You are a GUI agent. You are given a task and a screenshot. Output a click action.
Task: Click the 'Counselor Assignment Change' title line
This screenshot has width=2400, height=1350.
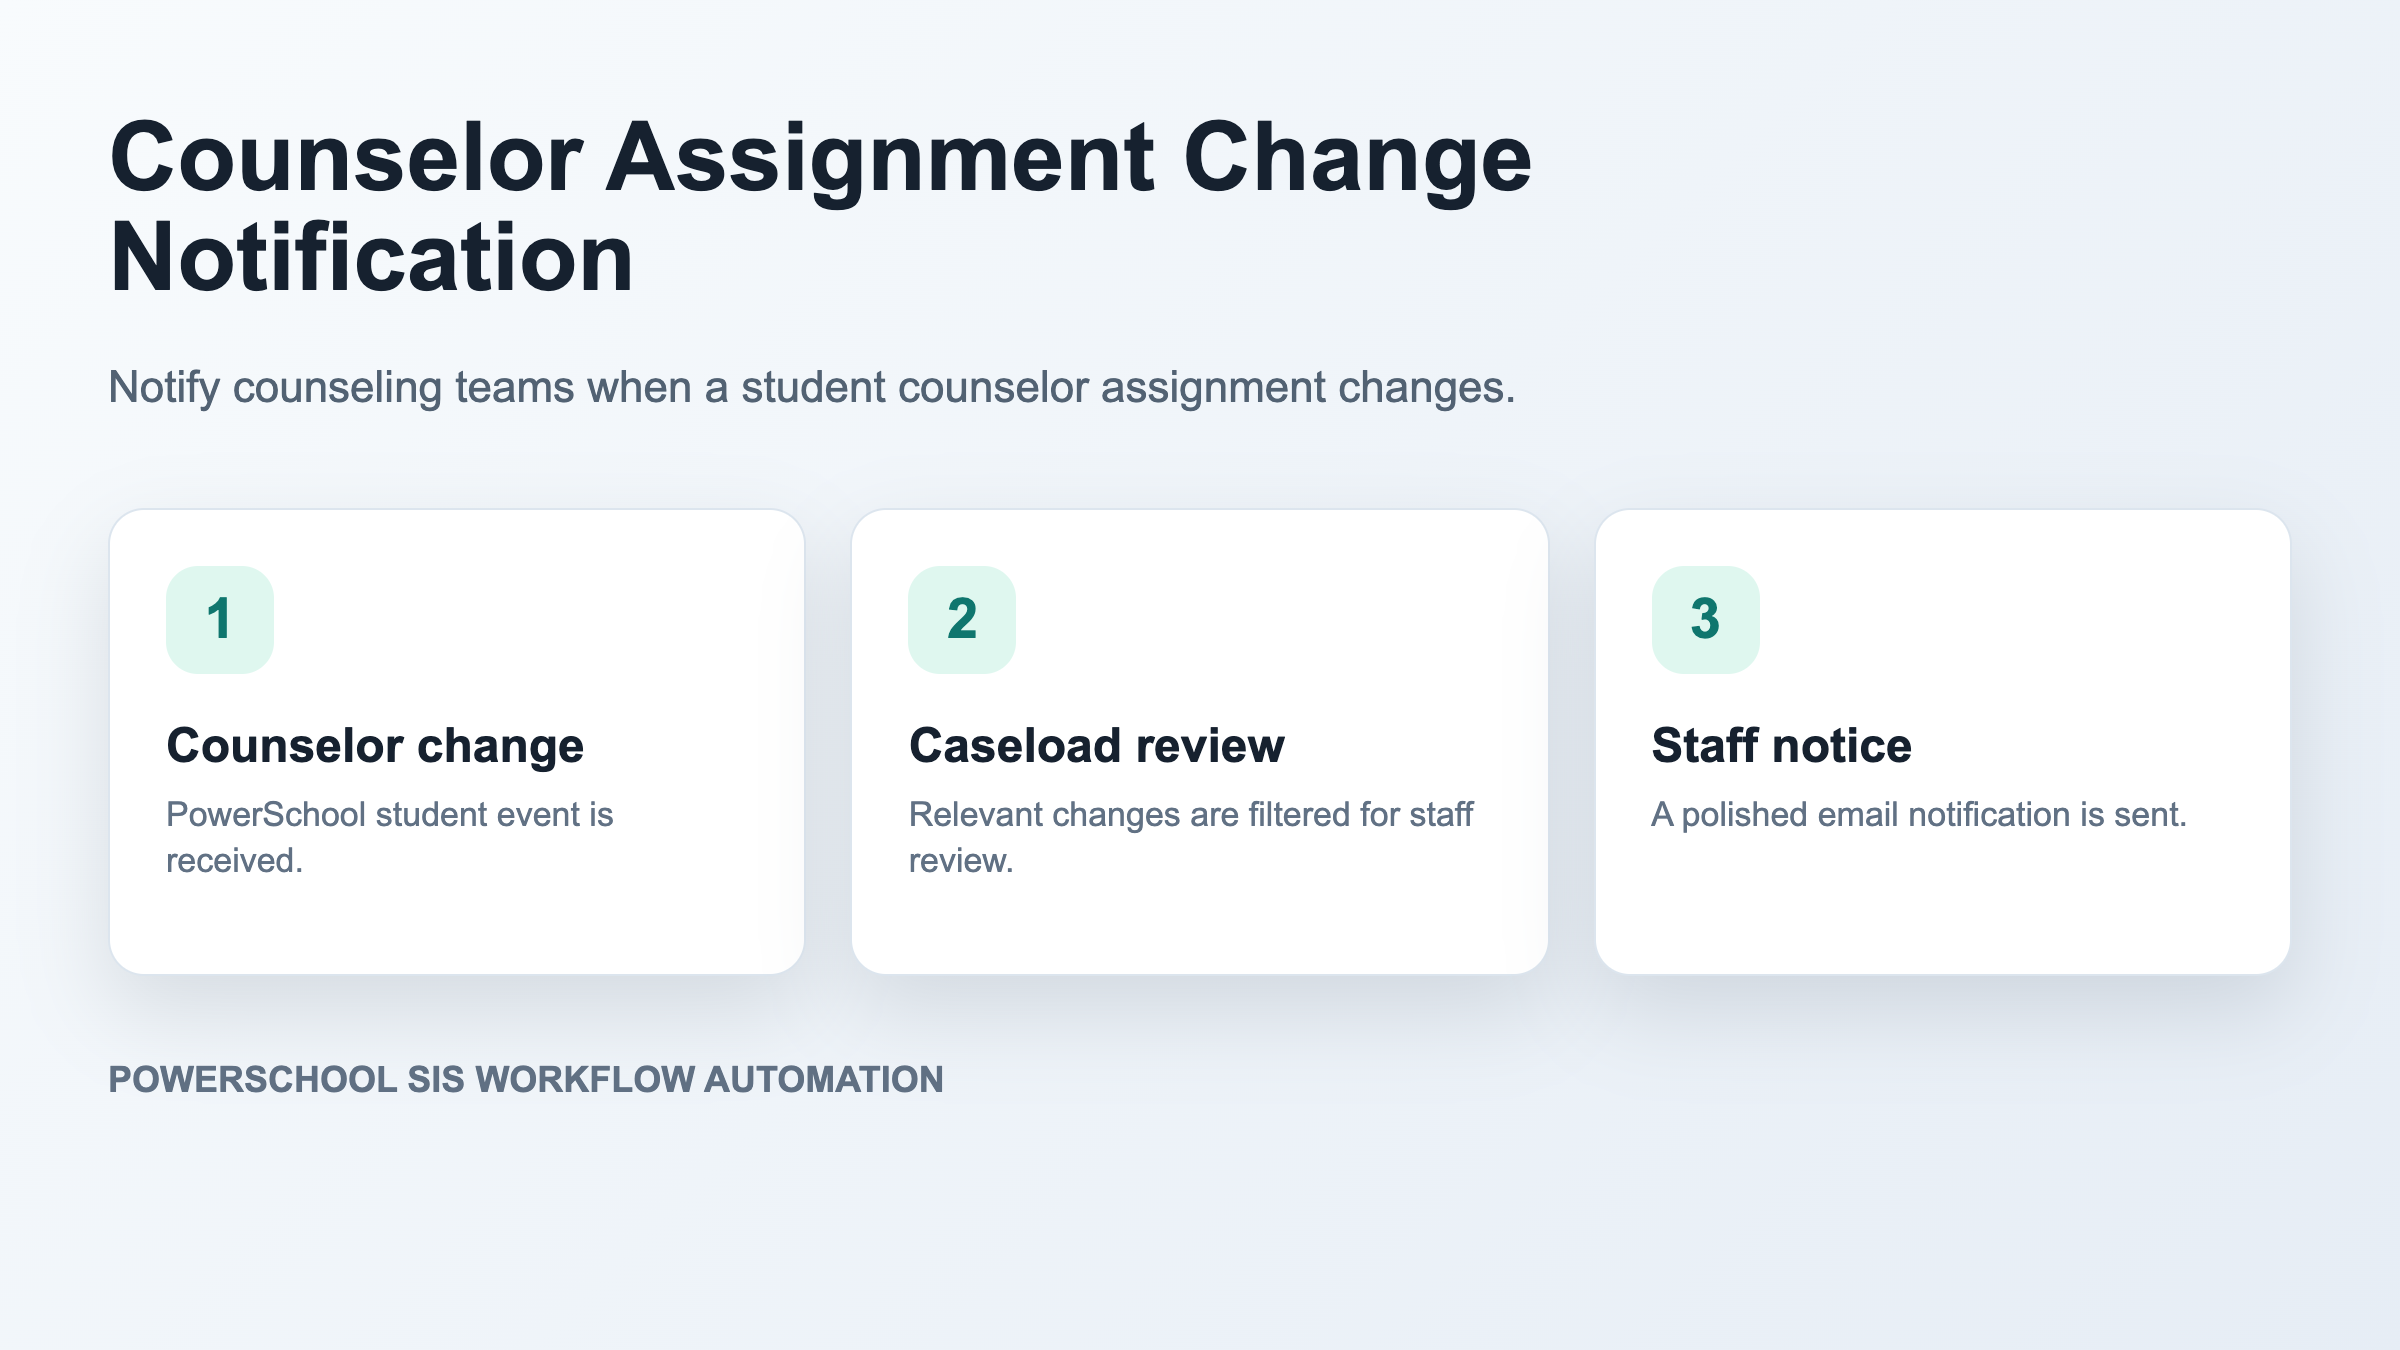(820, 157)
